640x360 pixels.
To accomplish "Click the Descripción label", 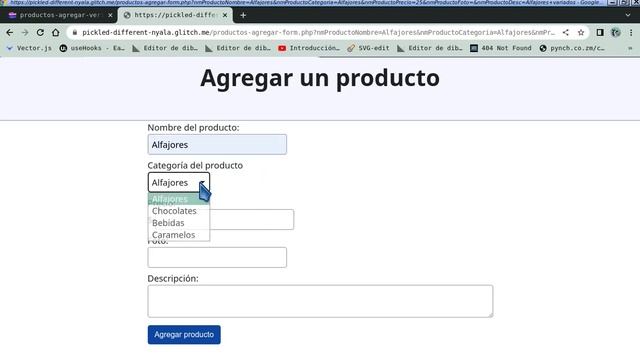I will point(173,278).
